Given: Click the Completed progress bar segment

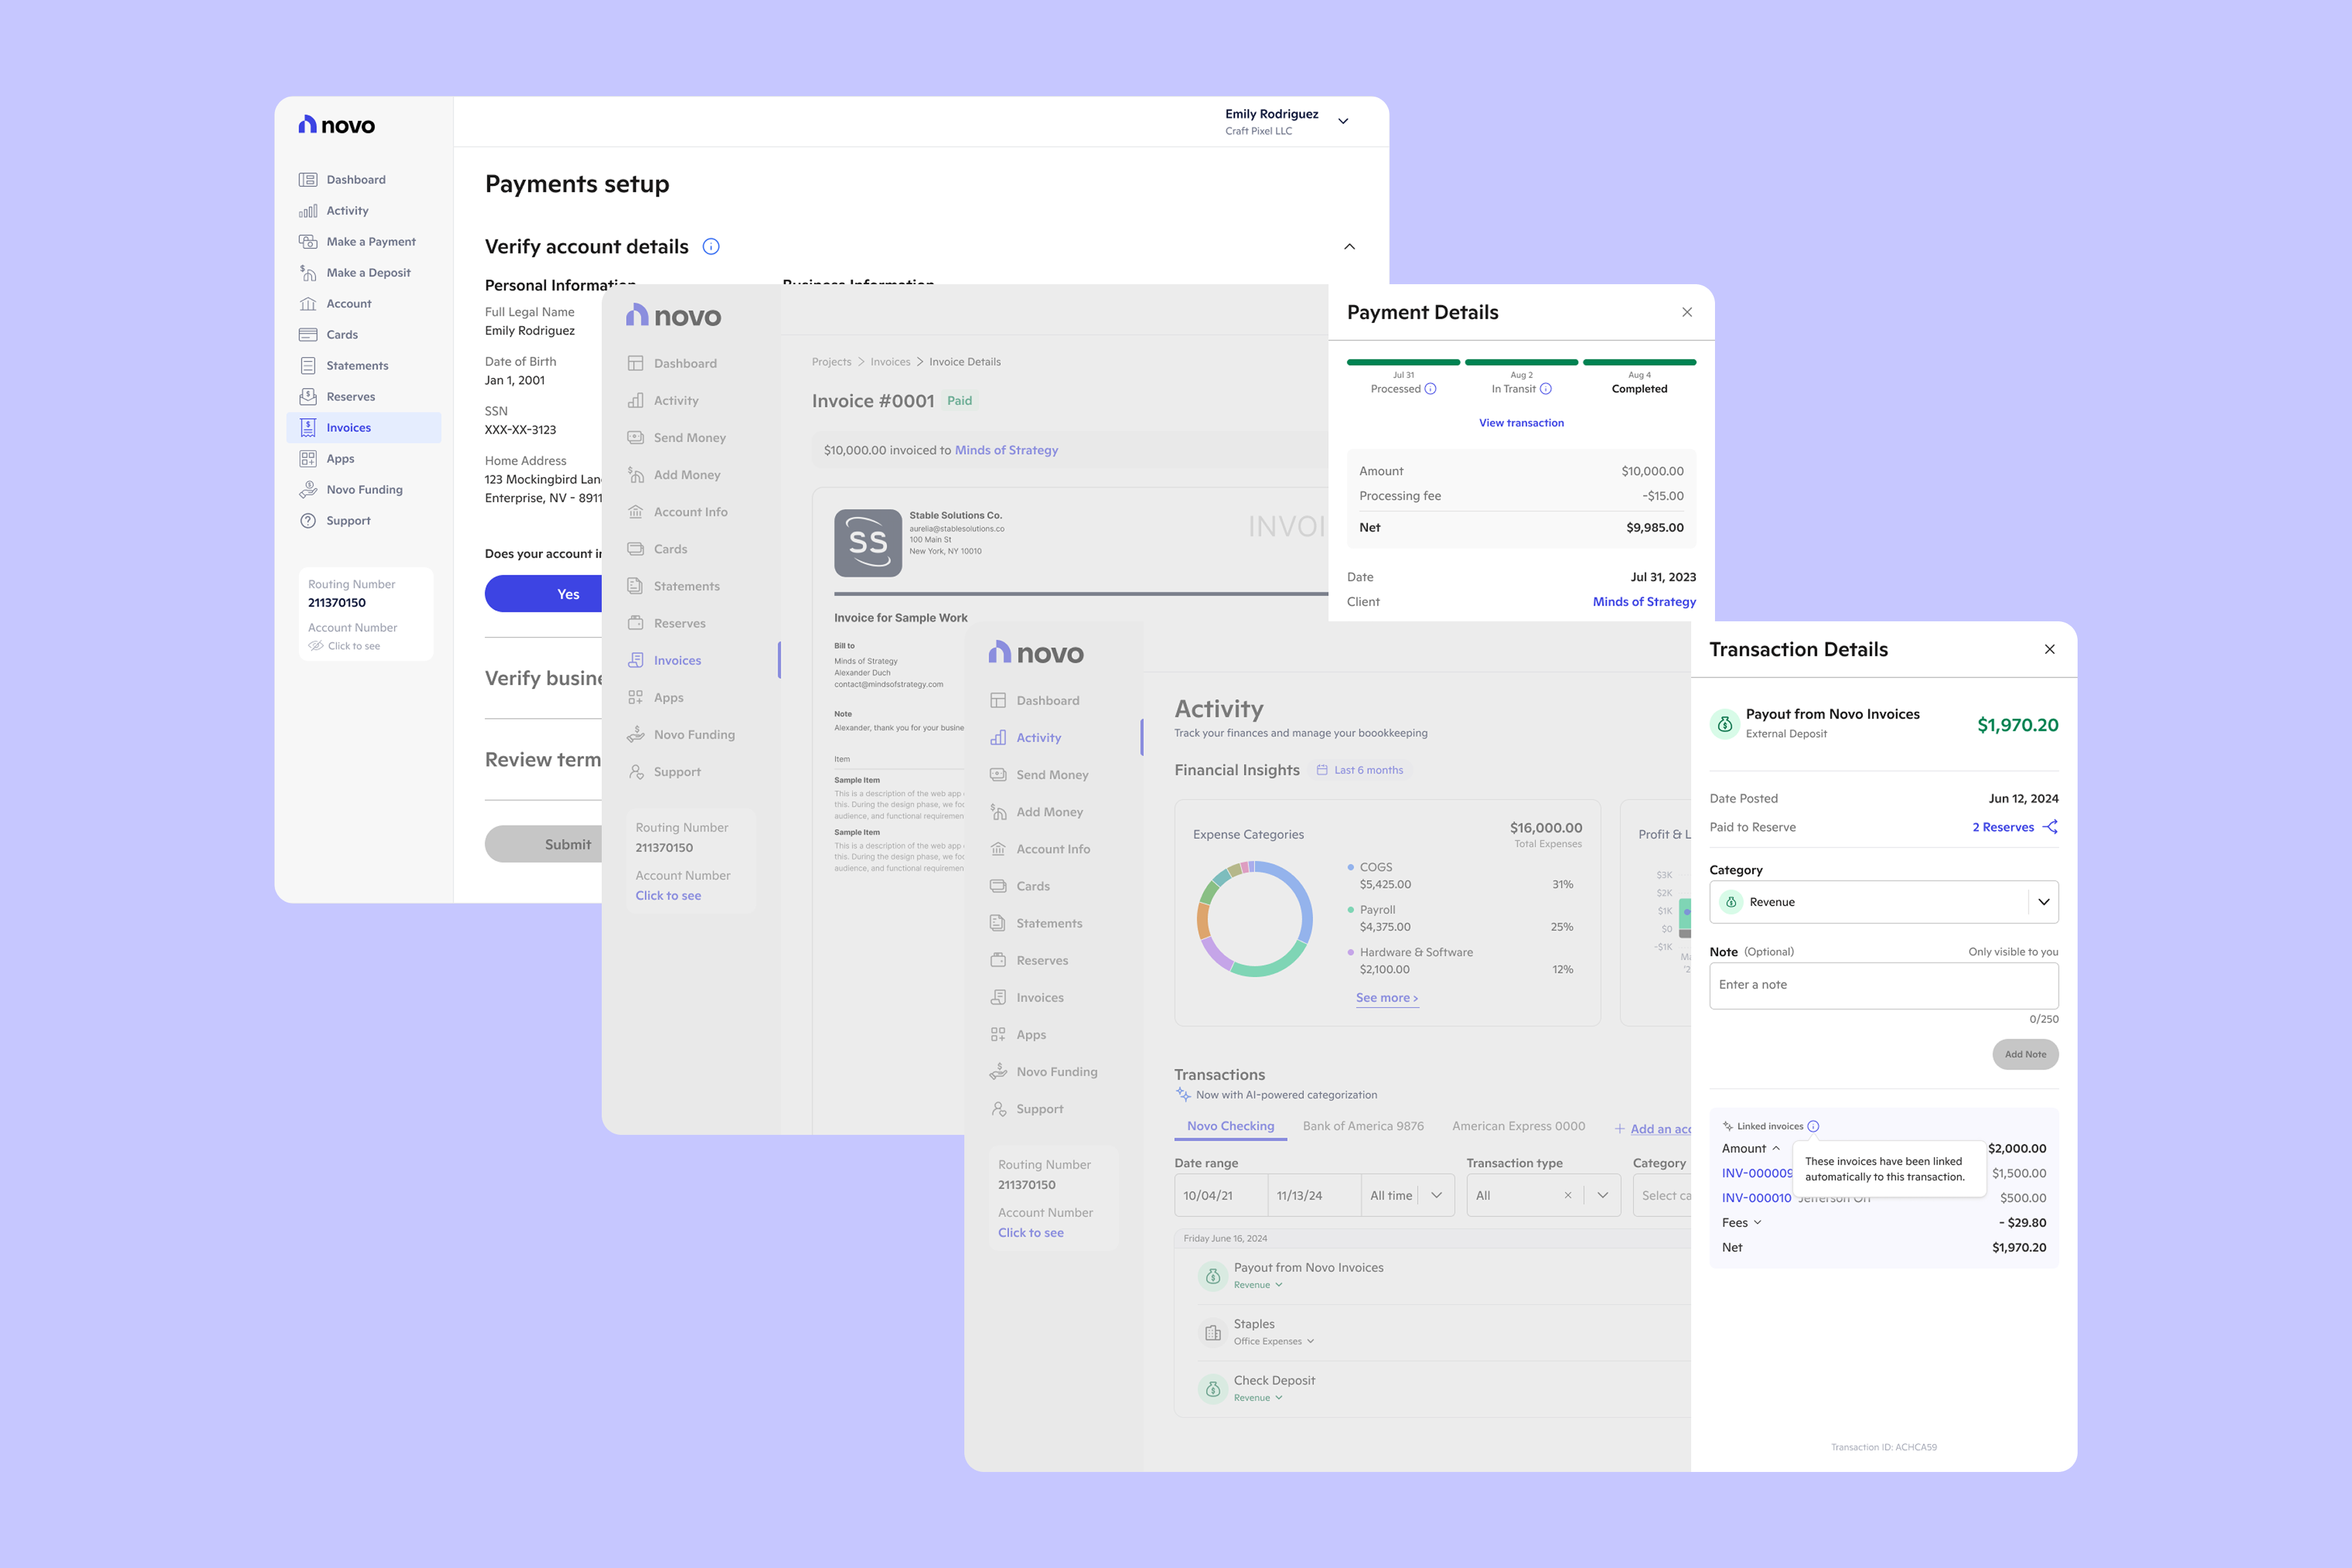Looking at the screenshot, I should [1639, 362].
